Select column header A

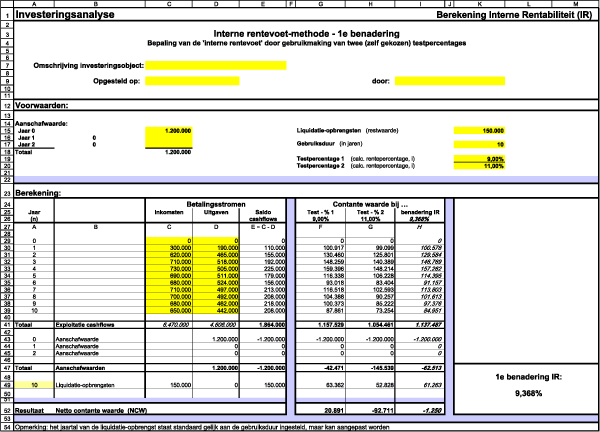tap(34, 4)
